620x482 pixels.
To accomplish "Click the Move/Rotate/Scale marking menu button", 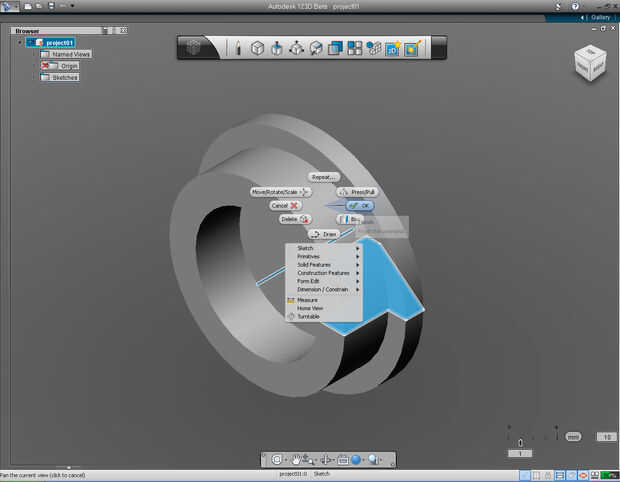I will (x=280, y=192).
